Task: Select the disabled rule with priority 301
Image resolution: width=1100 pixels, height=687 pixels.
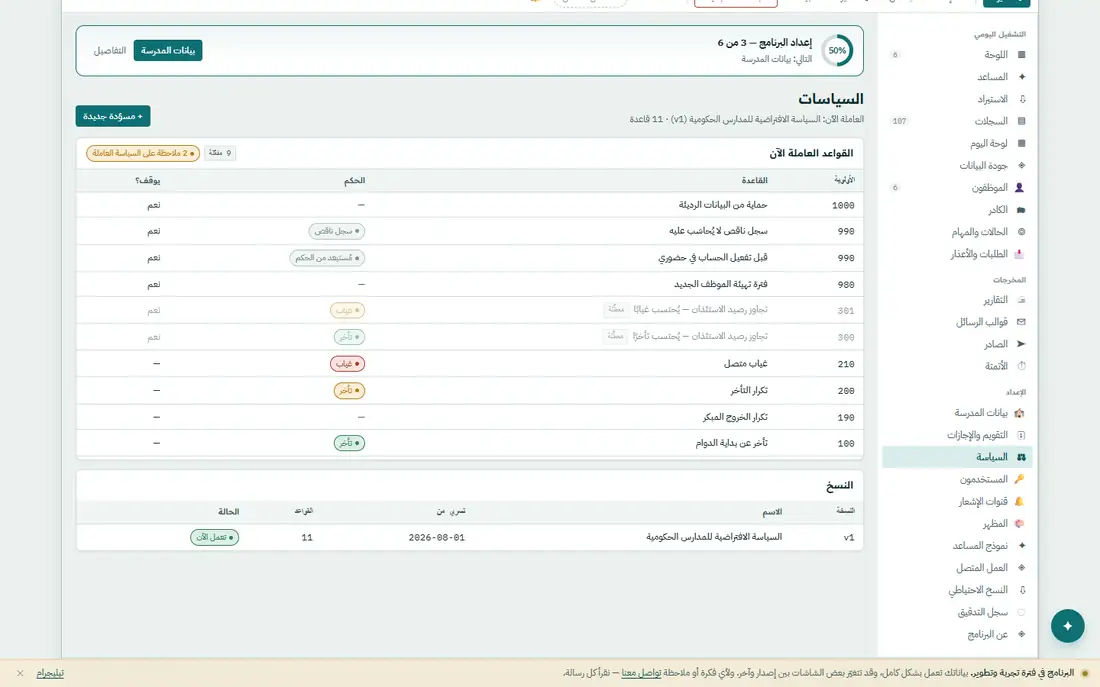Action: (x=469, y=310)
